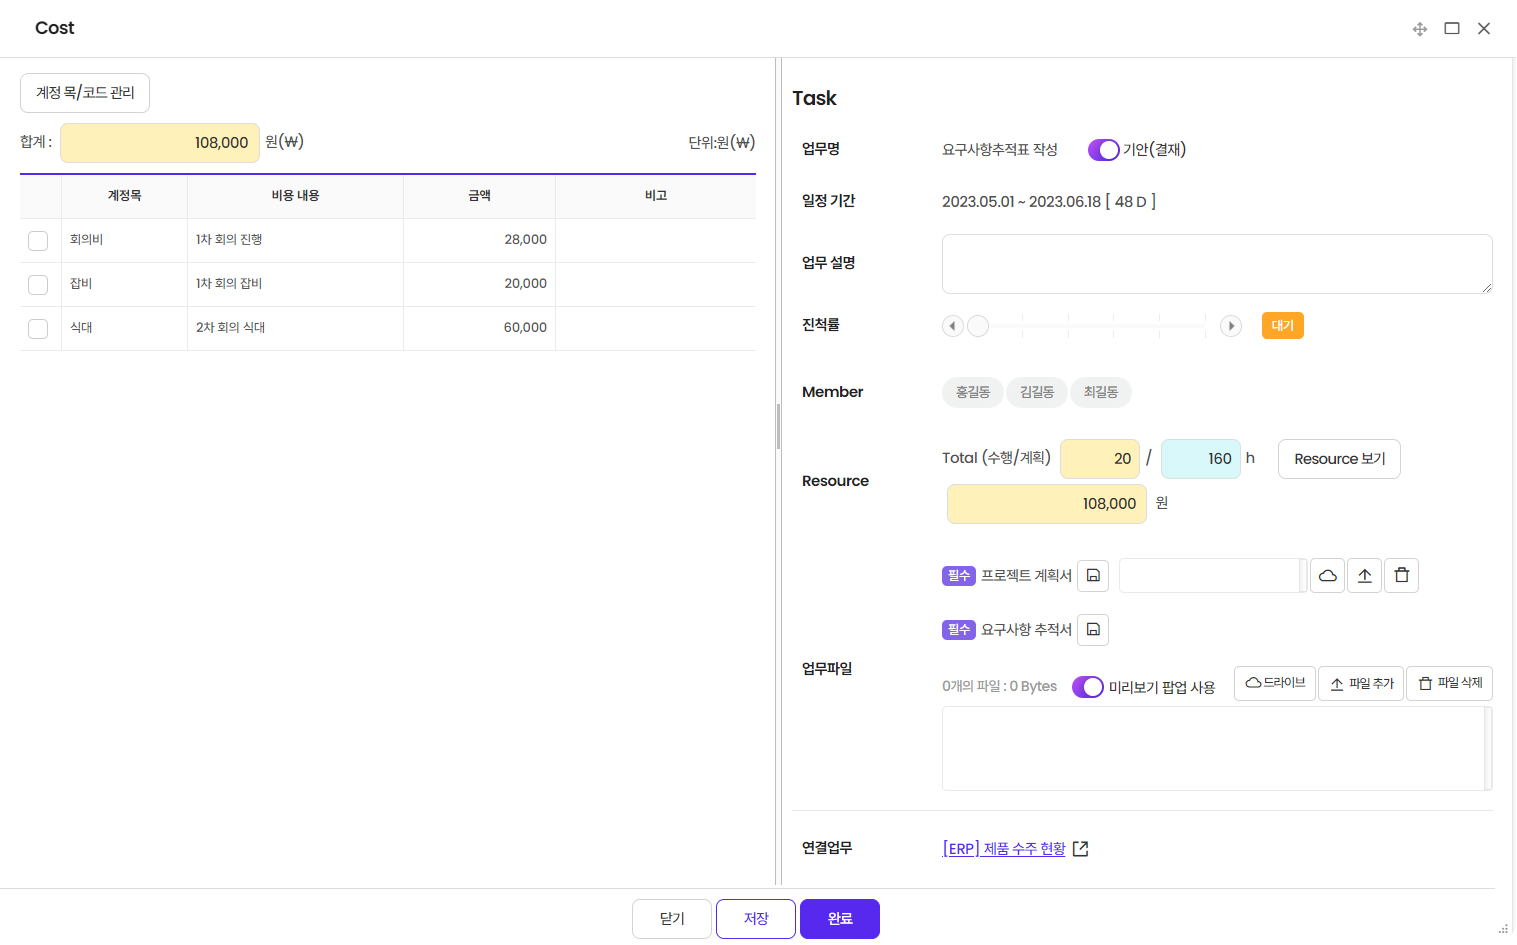Check the 회의비 row checkbox
1517x945 pixels.
[x=38, y=241]
